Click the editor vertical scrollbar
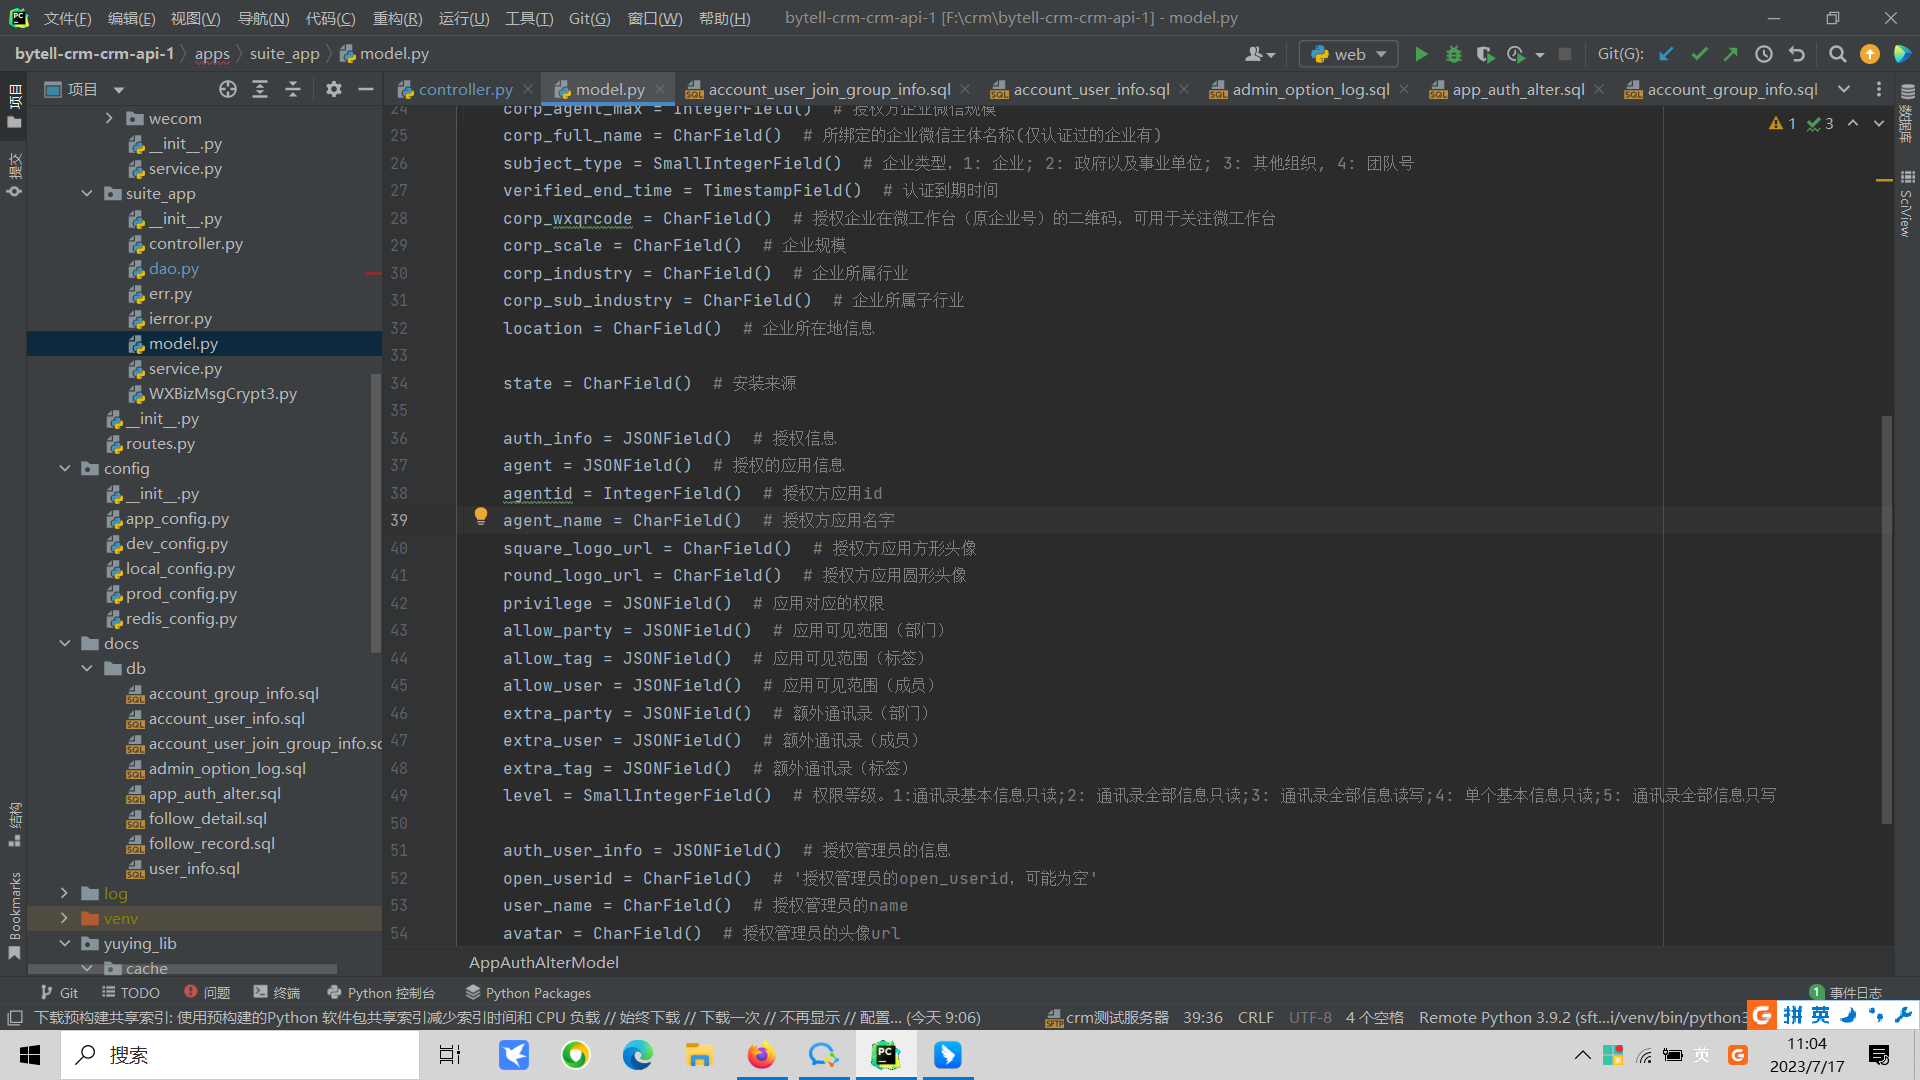Screen dimensions: 1920x1080 click(x=1887, y=620)
